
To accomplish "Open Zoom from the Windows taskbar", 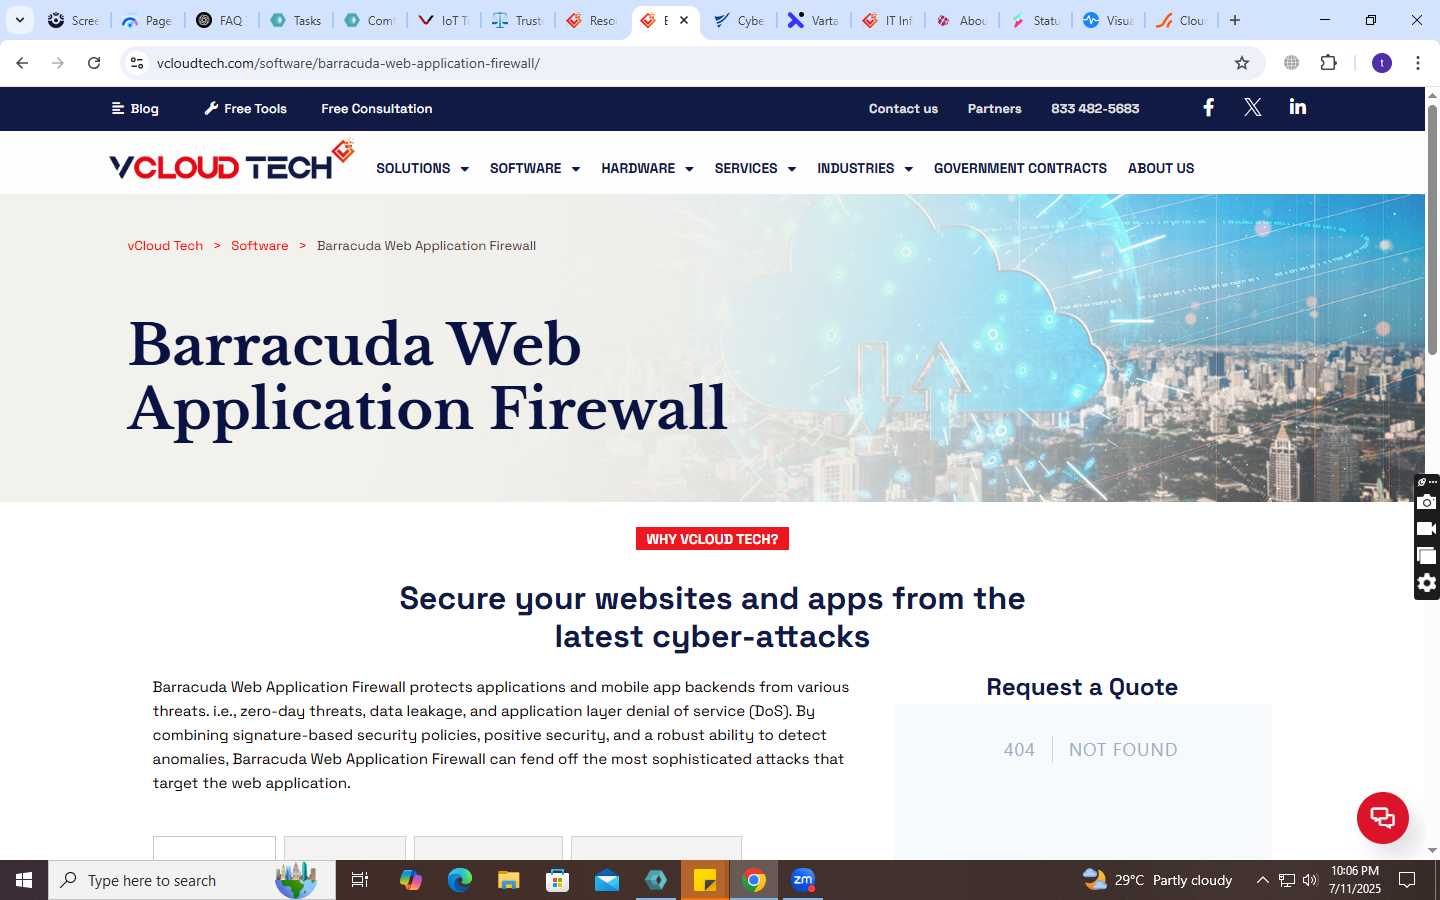I will coord(803,880).
